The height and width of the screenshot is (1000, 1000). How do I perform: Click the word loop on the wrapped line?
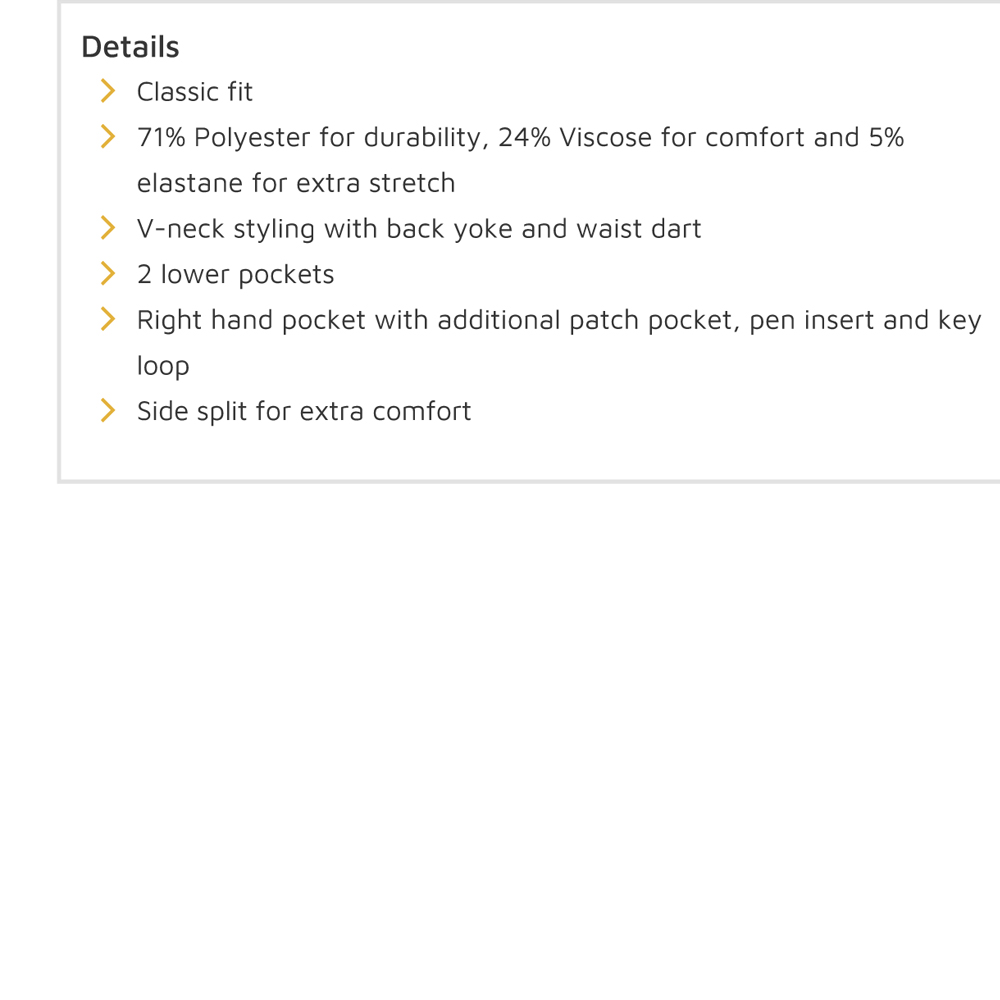163,366
